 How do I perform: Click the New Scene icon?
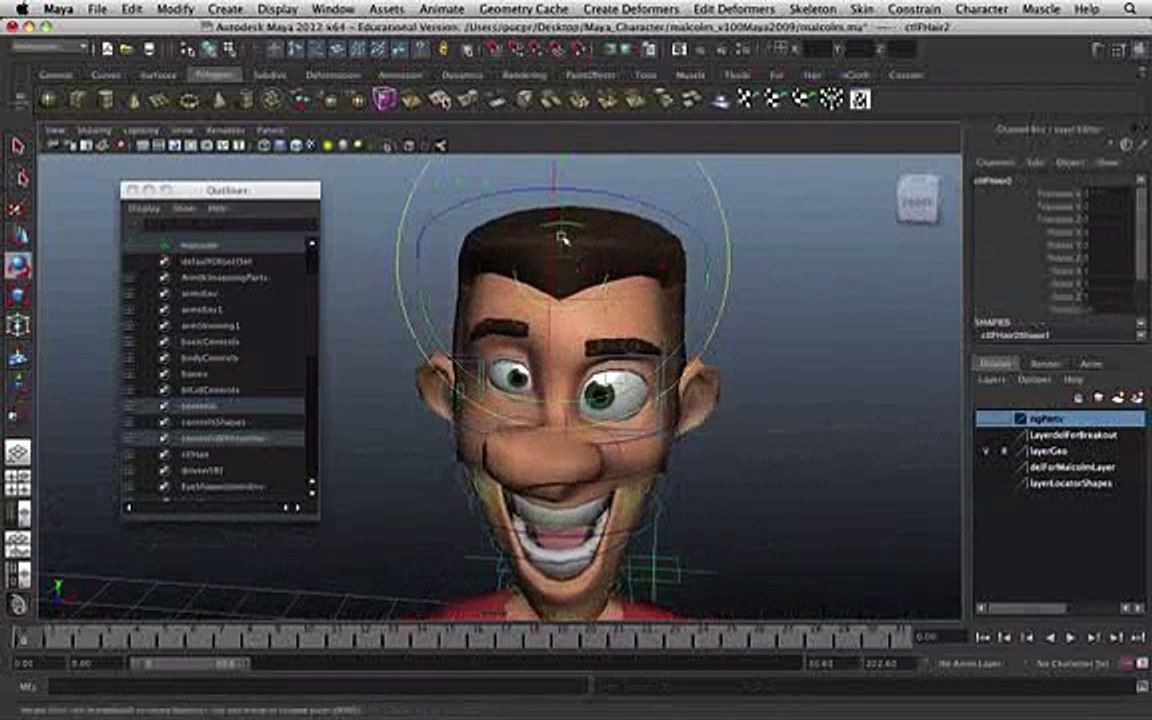pos(107,49)
